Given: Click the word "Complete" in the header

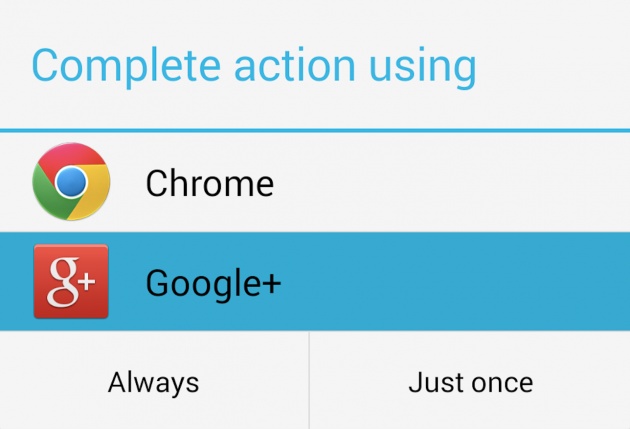Looking at the screenshot, I should pyautogui.click(x=126, y=66).
